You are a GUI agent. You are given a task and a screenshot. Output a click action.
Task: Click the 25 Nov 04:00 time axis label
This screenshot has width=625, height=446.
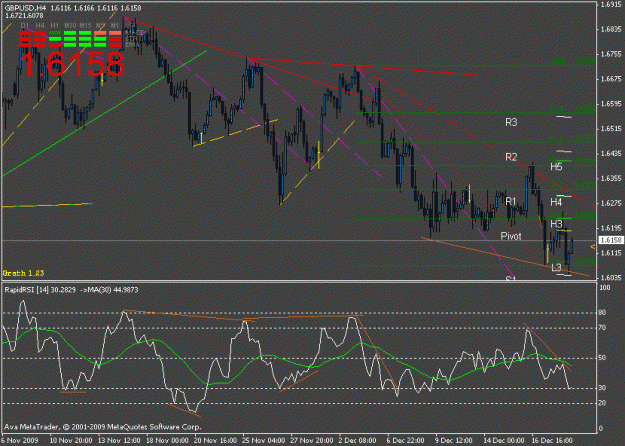(263, 440)
